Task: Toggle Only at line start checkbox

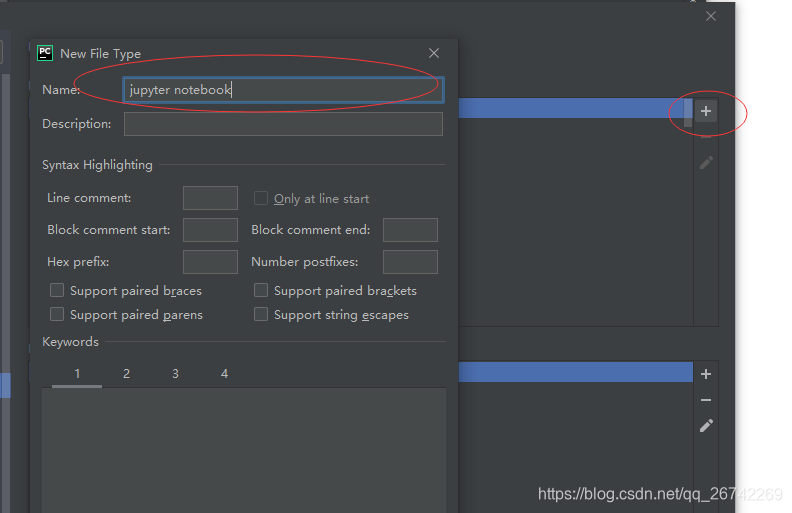Action: [261, 198]
